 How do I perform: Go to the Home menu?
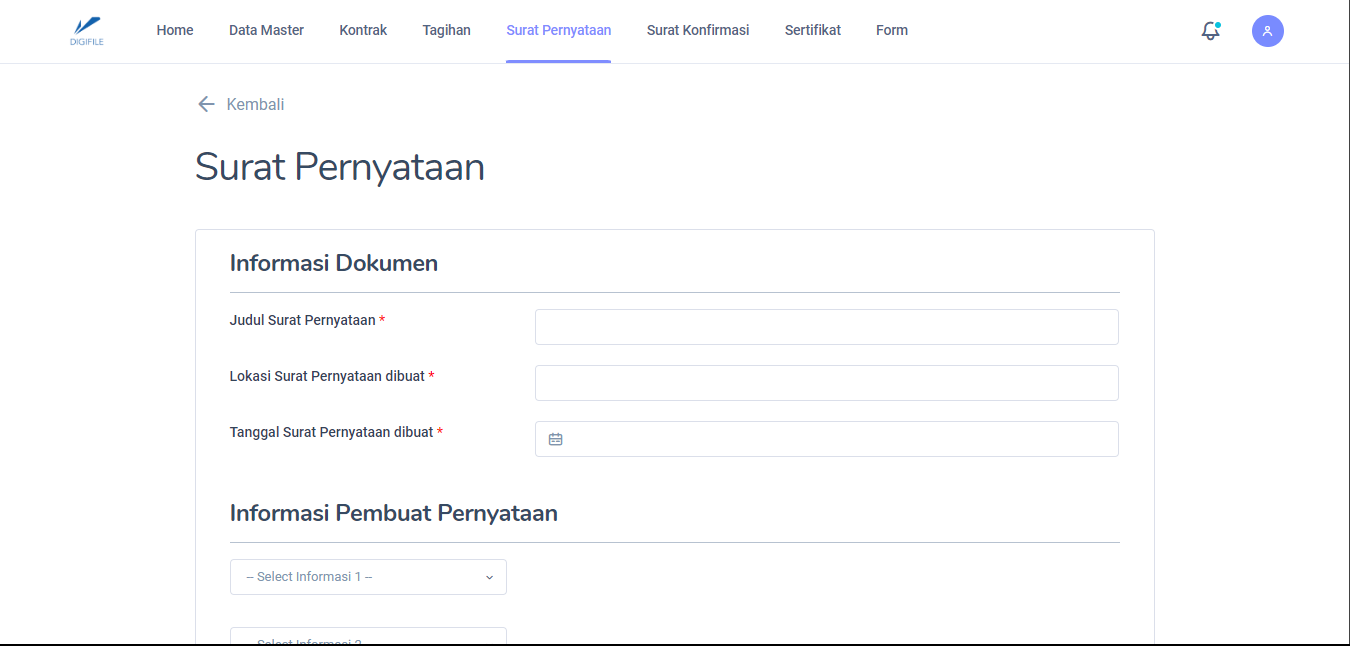(x=175, y=30)
